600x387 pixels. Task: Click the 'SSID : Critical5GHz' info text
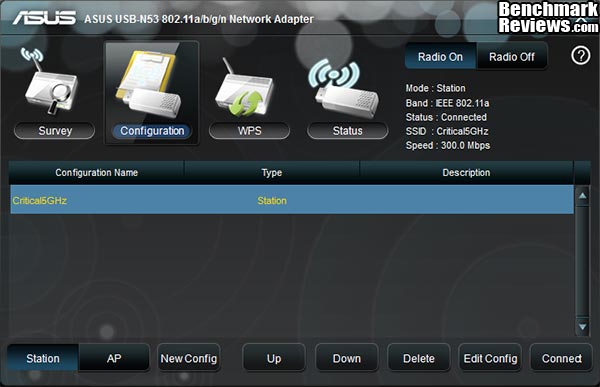[x=447, y=131]
